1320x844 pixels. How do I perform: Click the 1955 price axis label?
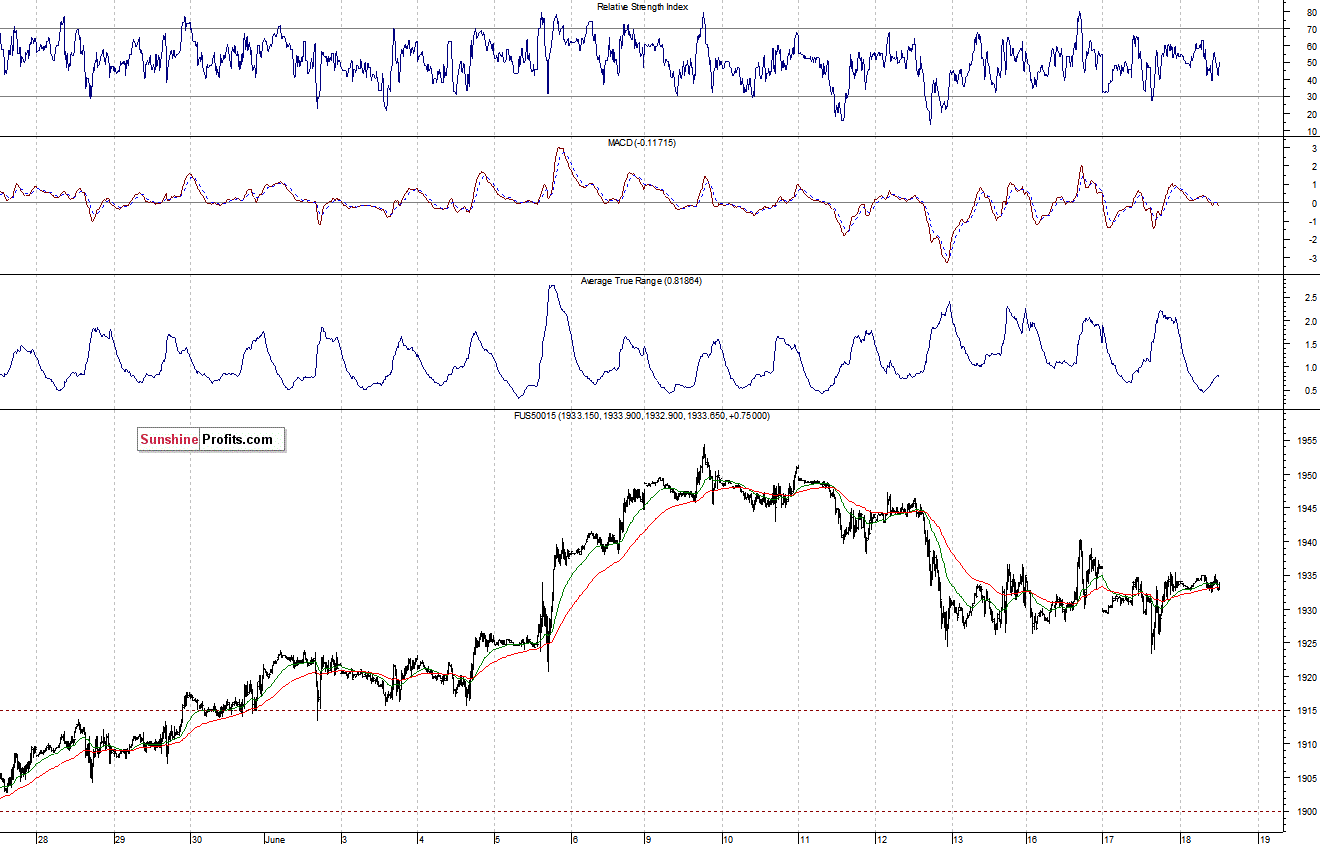coord(1307,441)
